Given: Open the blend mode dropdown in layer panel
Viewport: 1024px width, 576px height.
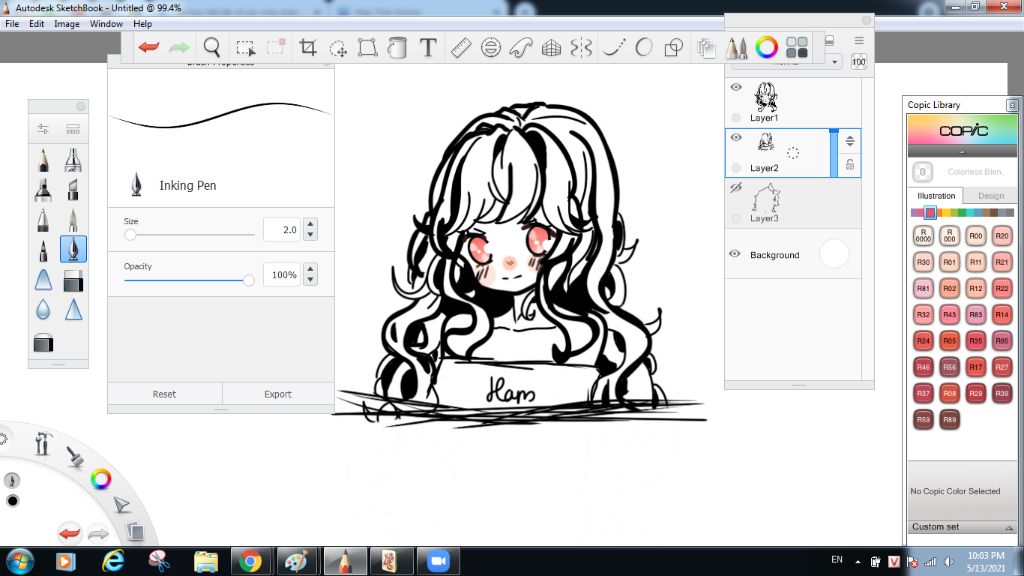Looking at the screenshot, I should pyautogui.click(x=835, y=62).
